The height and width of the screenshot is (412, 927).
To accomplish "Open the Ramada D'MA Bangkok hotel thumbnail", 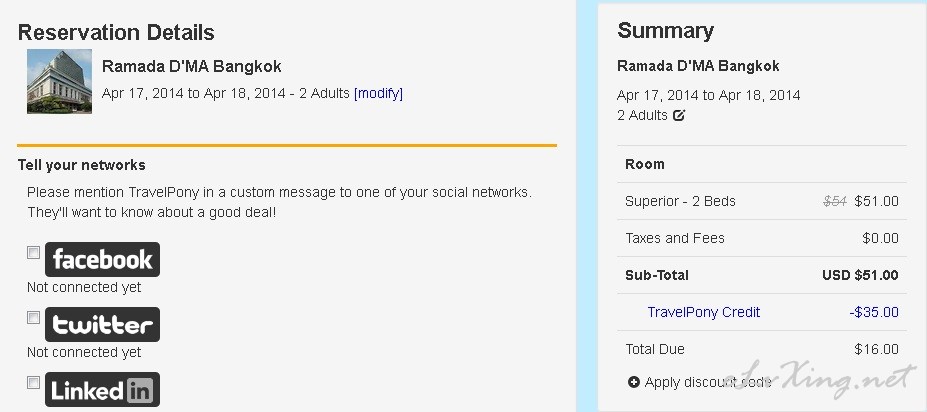I will coord(59,81).
